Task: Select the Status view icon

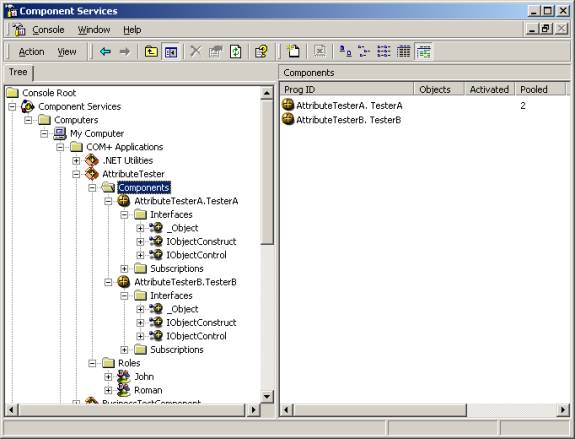Action: click(424, 52)
